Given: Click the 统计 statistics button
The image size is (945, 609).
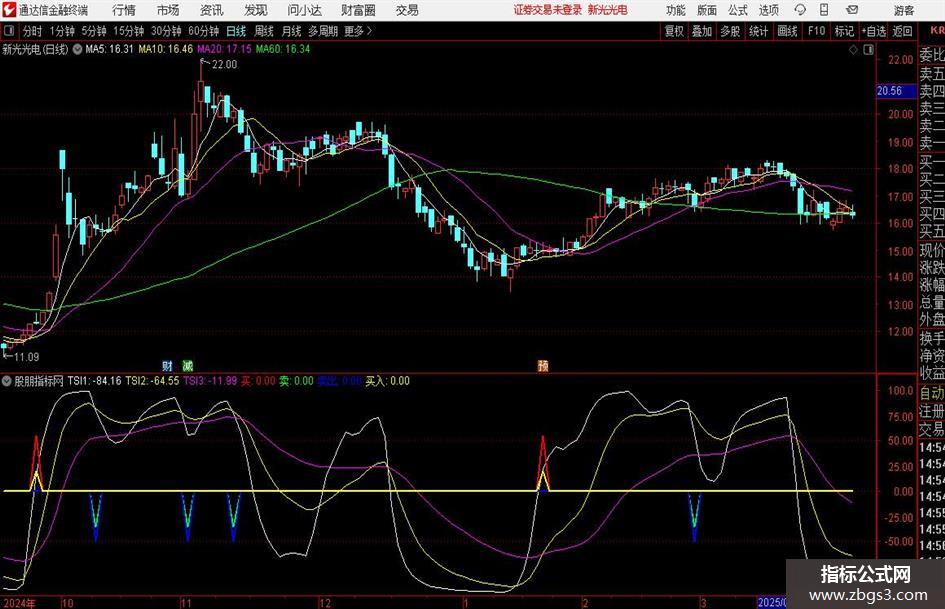Looking at the screenshot, I should (x=758, y=31).
